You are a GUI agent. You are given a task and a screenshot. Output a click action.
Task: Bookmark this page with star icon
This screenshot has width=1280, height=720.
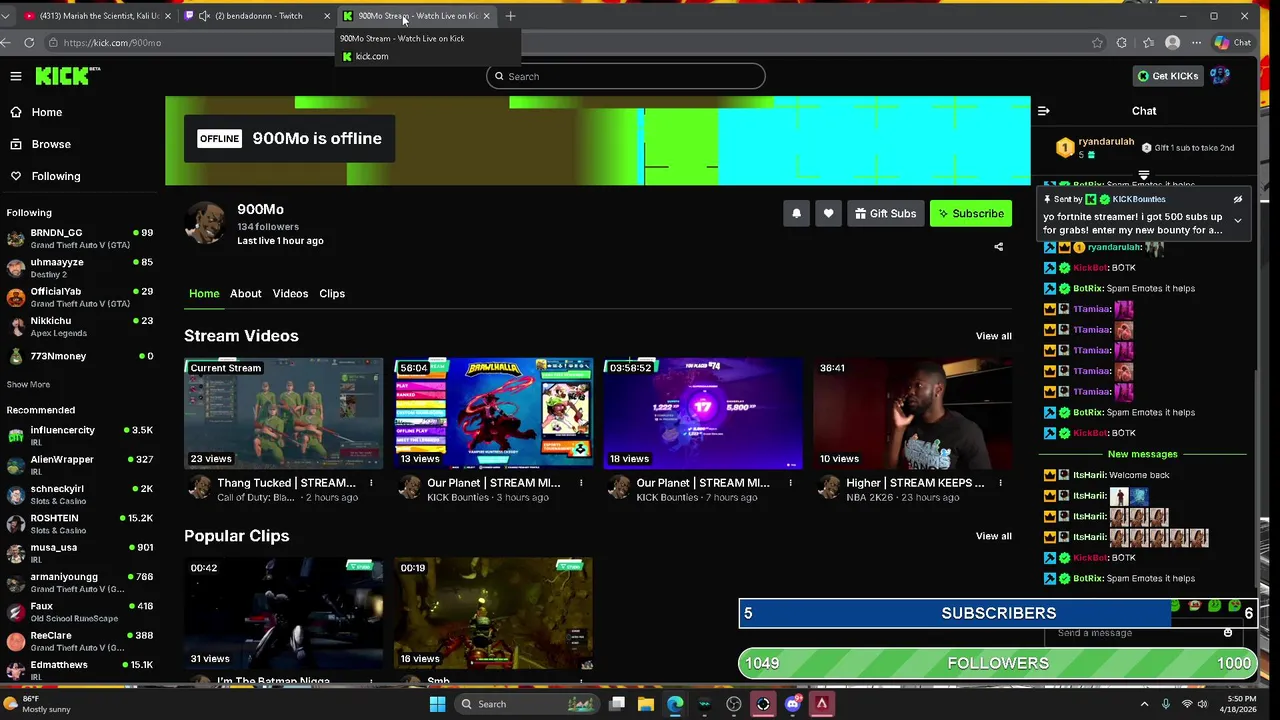click(x=1097, y=43)
